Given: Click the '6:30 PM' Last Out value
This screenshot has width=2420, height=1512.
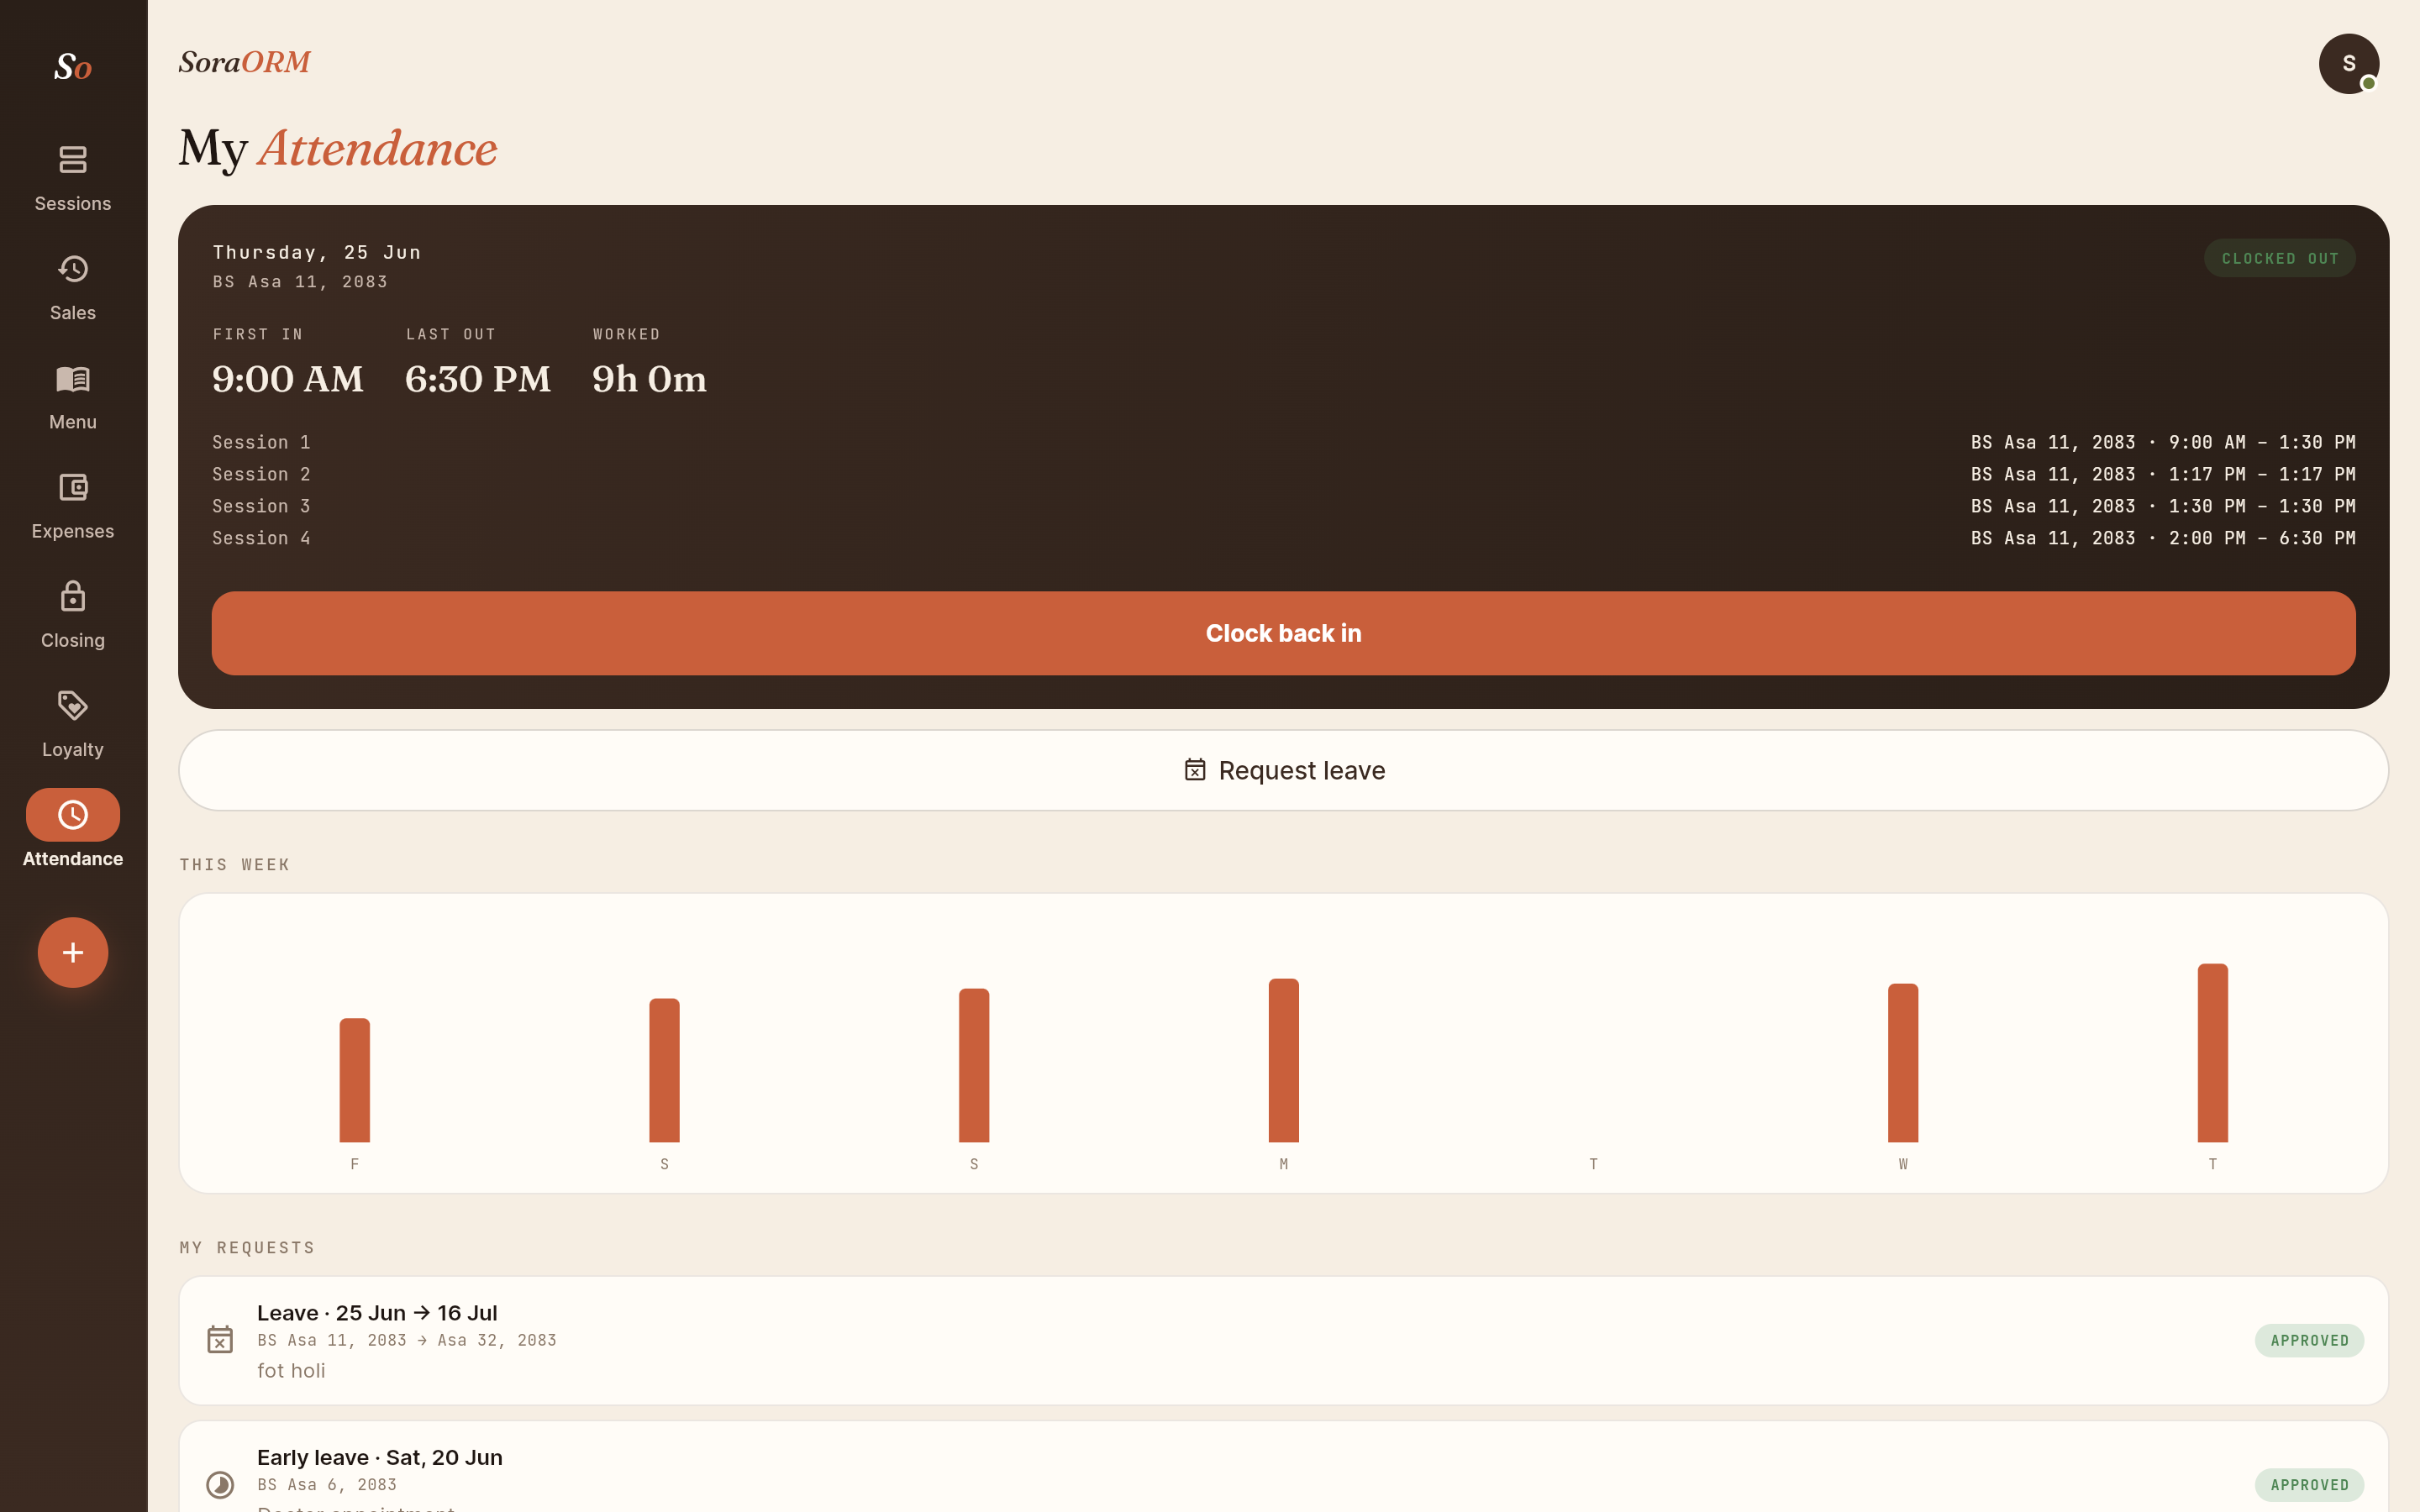Looking at the screenshot, I should click(478, 379).
